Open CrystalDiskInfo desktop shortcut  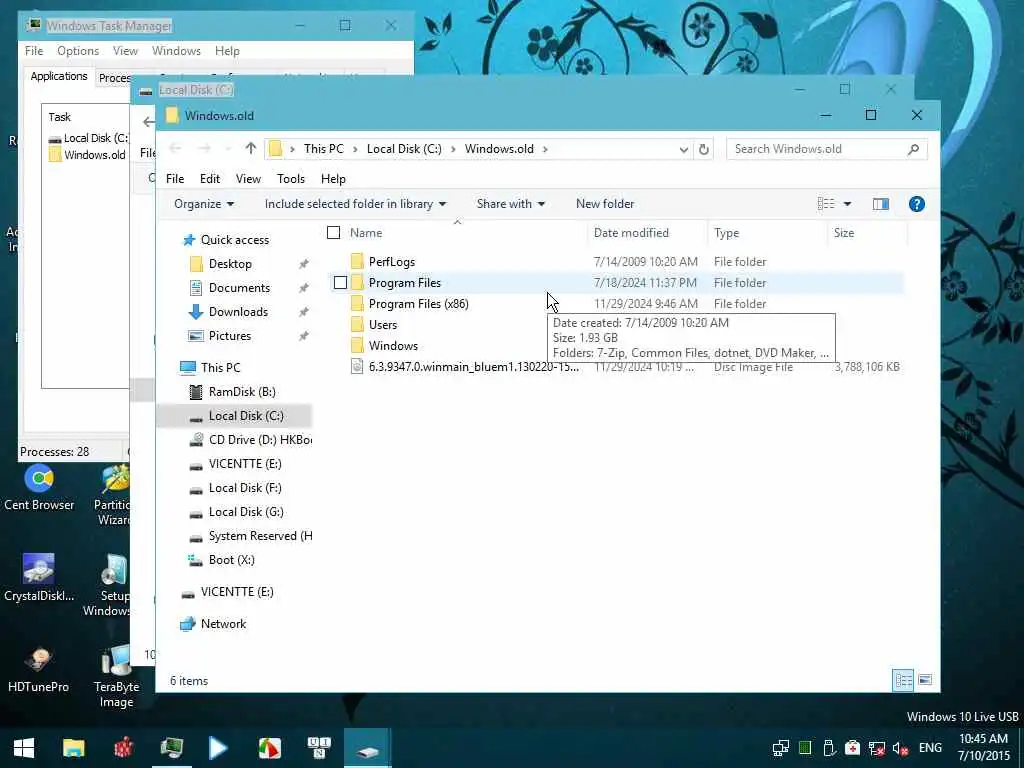click(x=39, y=579)
